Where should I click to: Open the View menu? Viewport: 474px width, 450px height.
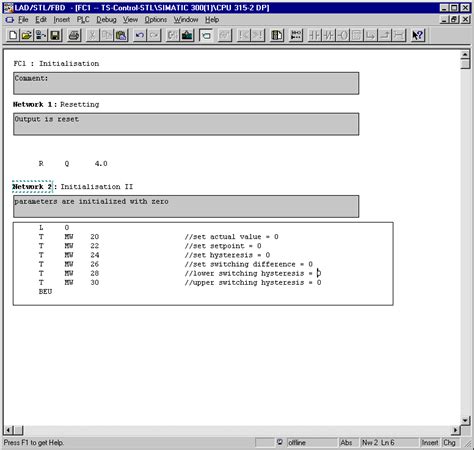pyautogui.click(x=130, y=20)
